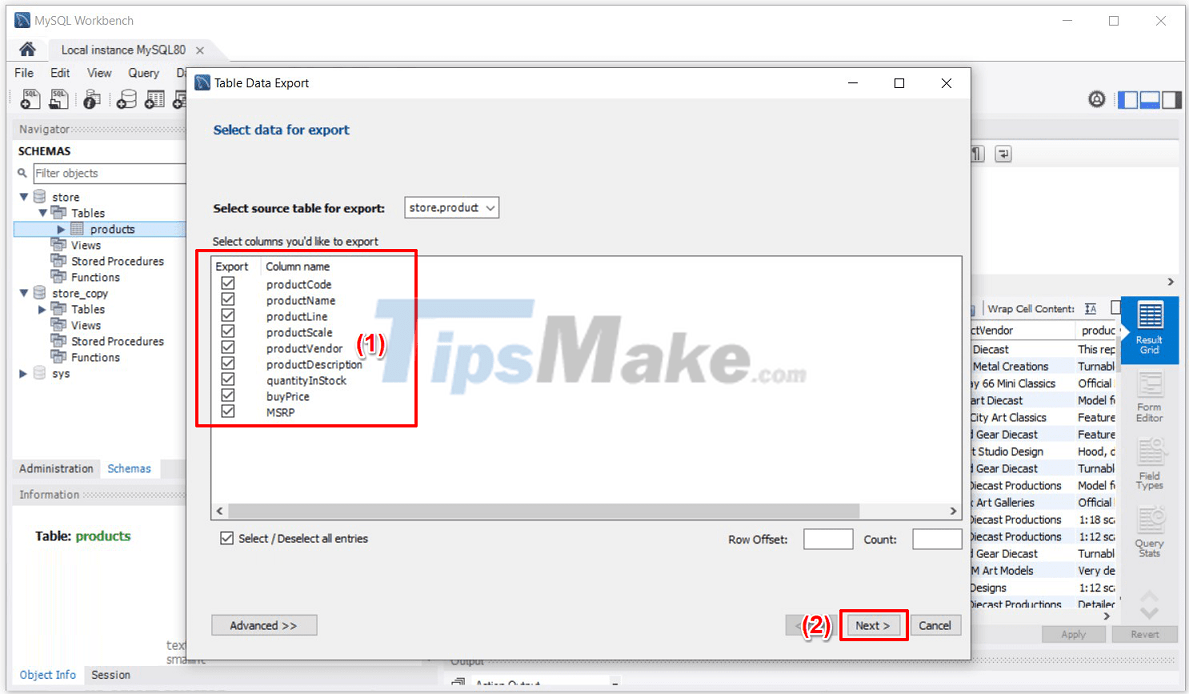The image size is (1189, 694).
Task: Open the Query menu
Action: 143,72
